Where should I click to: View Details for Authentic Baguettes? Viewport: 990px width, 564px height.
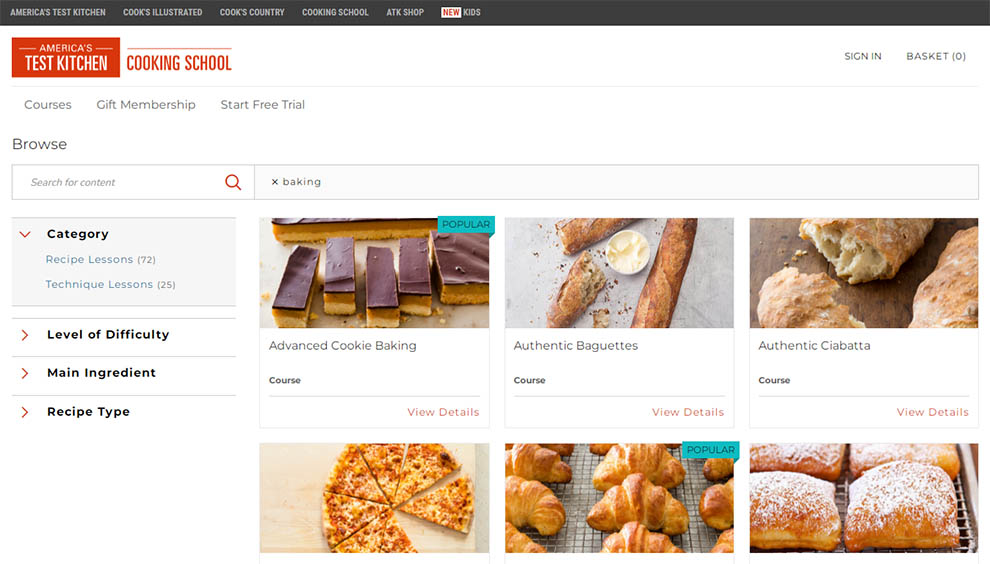tap(688, 412)
